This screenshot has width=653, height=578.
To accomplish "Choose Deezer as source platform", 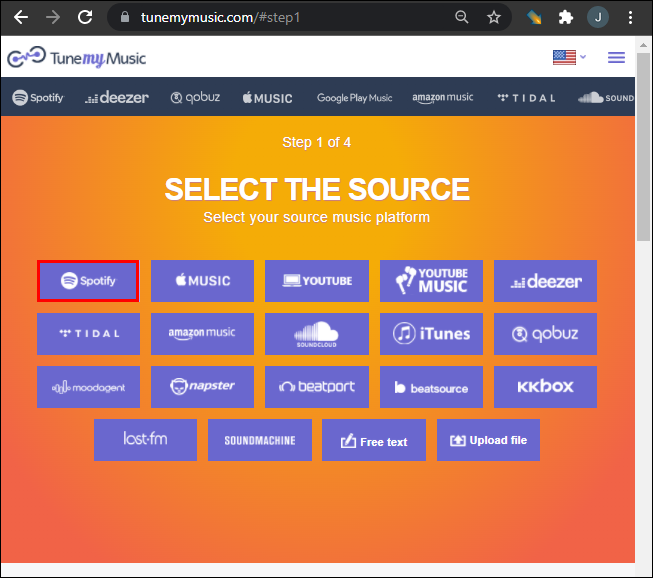I will [x=545, y=281].
